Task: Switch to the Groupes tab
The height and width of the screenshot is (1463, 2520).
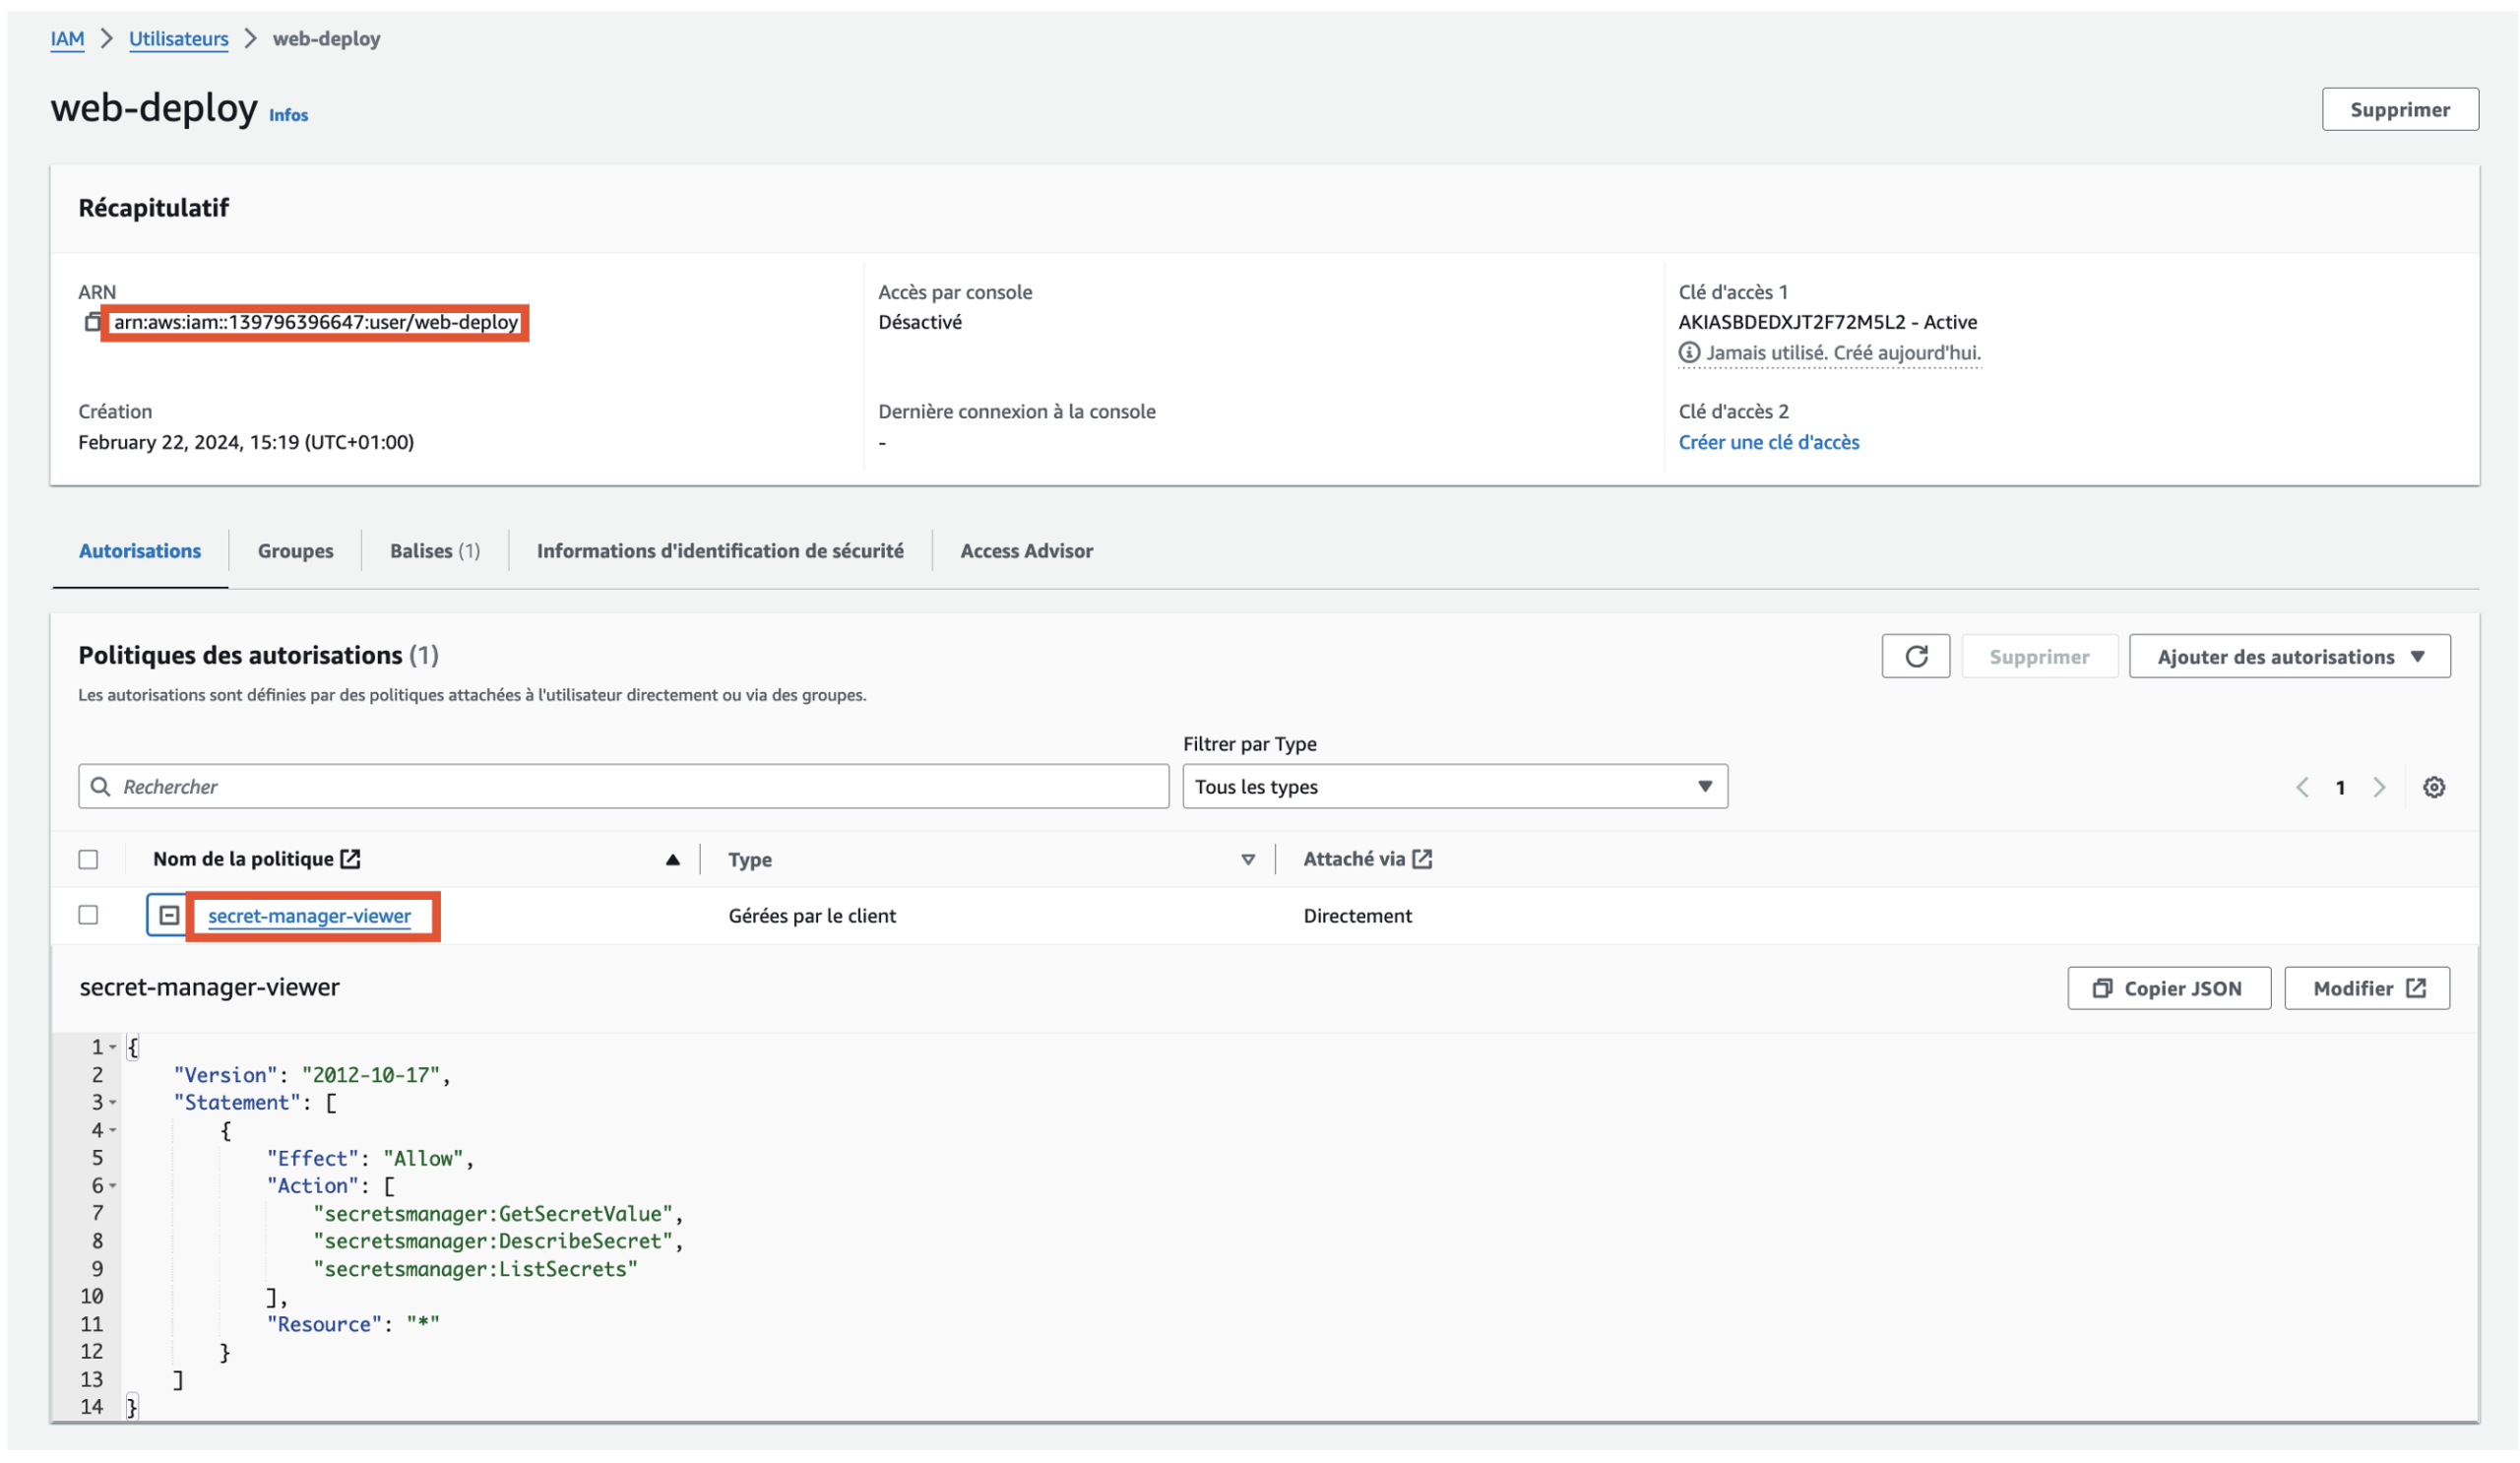Action: tap(295, 550)
